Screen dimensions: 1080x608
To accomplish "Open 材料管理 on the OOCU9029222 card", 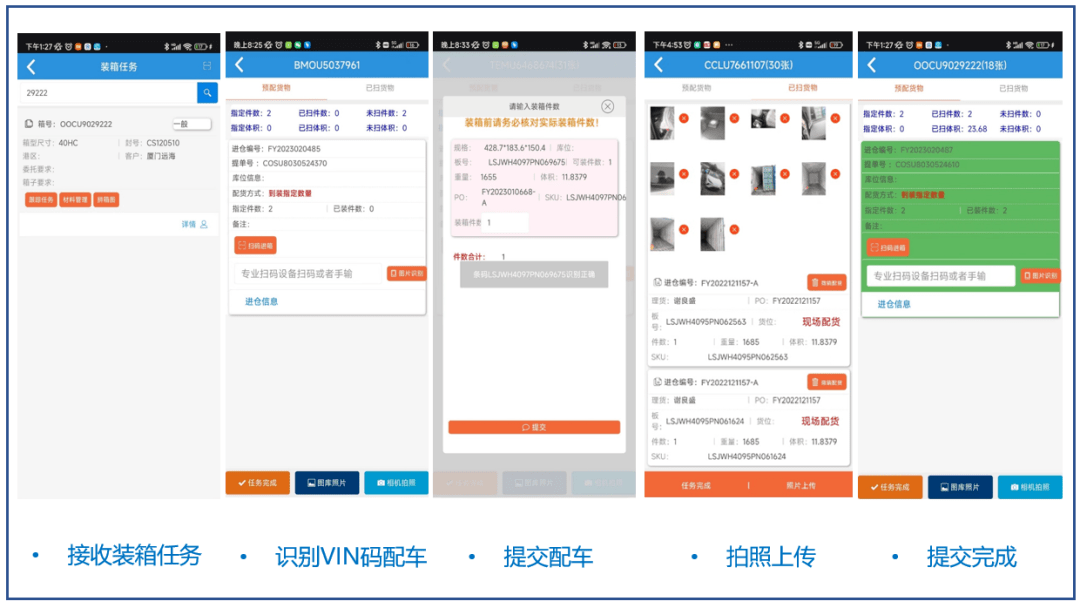I will click(x=75, y=200).
